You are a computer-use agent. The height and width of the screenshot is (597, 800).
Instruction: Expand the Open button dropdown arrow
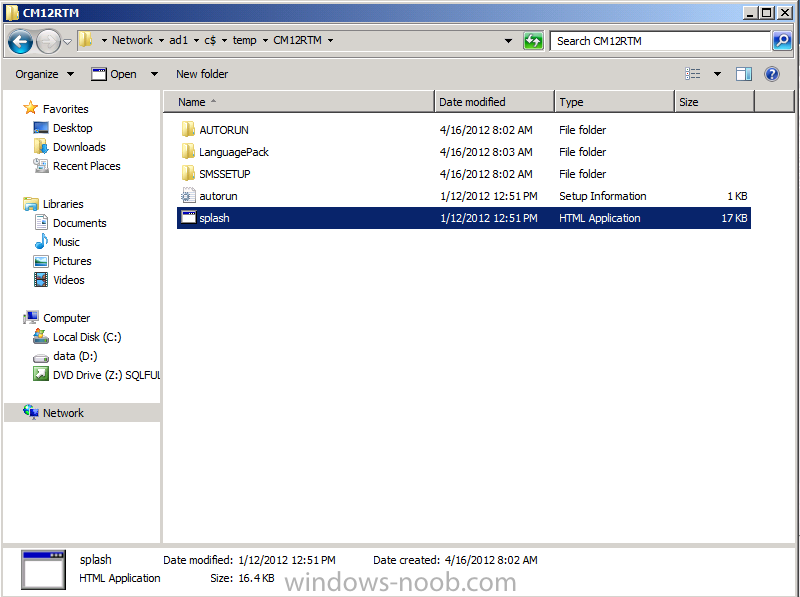tap(154, 74)
